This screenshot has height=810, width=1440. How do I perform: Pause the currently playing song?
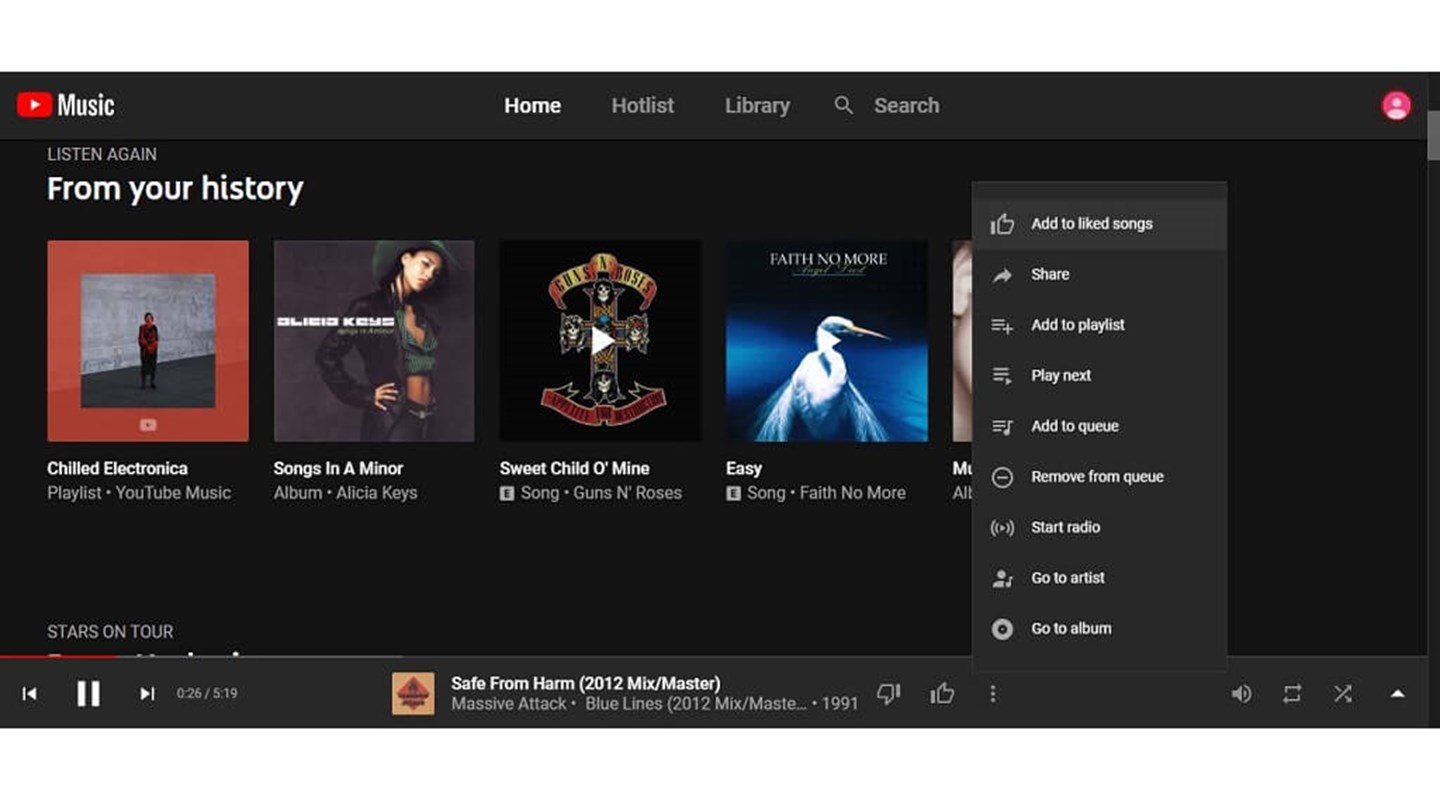(x=88, y=693)
